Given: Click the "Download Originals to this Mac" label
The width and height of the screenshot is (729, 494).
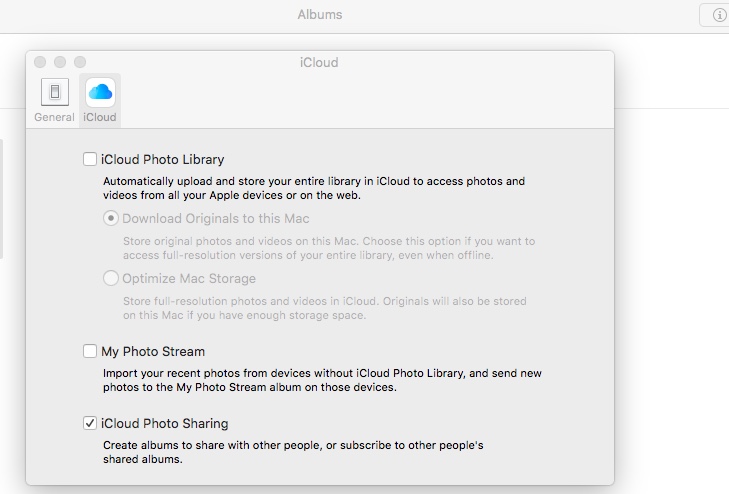Looking at the screenshot, I should coord(216,218).
